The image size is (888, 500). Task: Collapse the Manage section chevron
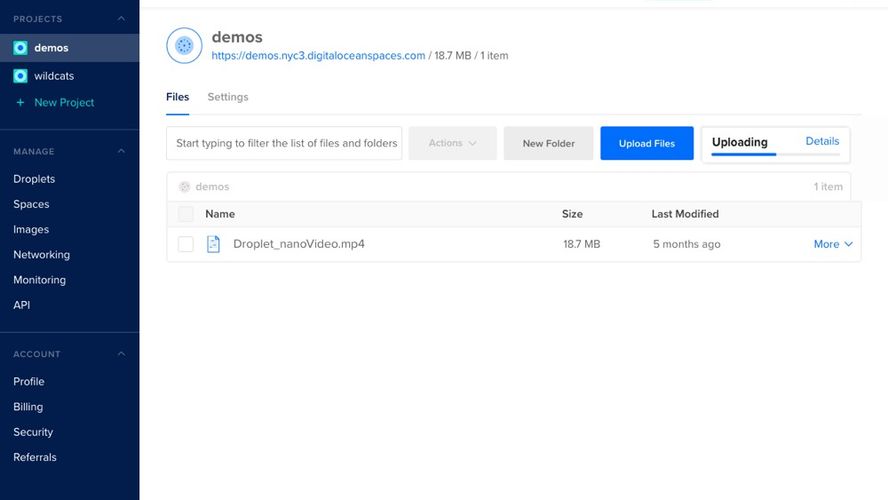[x=121, y=151]
